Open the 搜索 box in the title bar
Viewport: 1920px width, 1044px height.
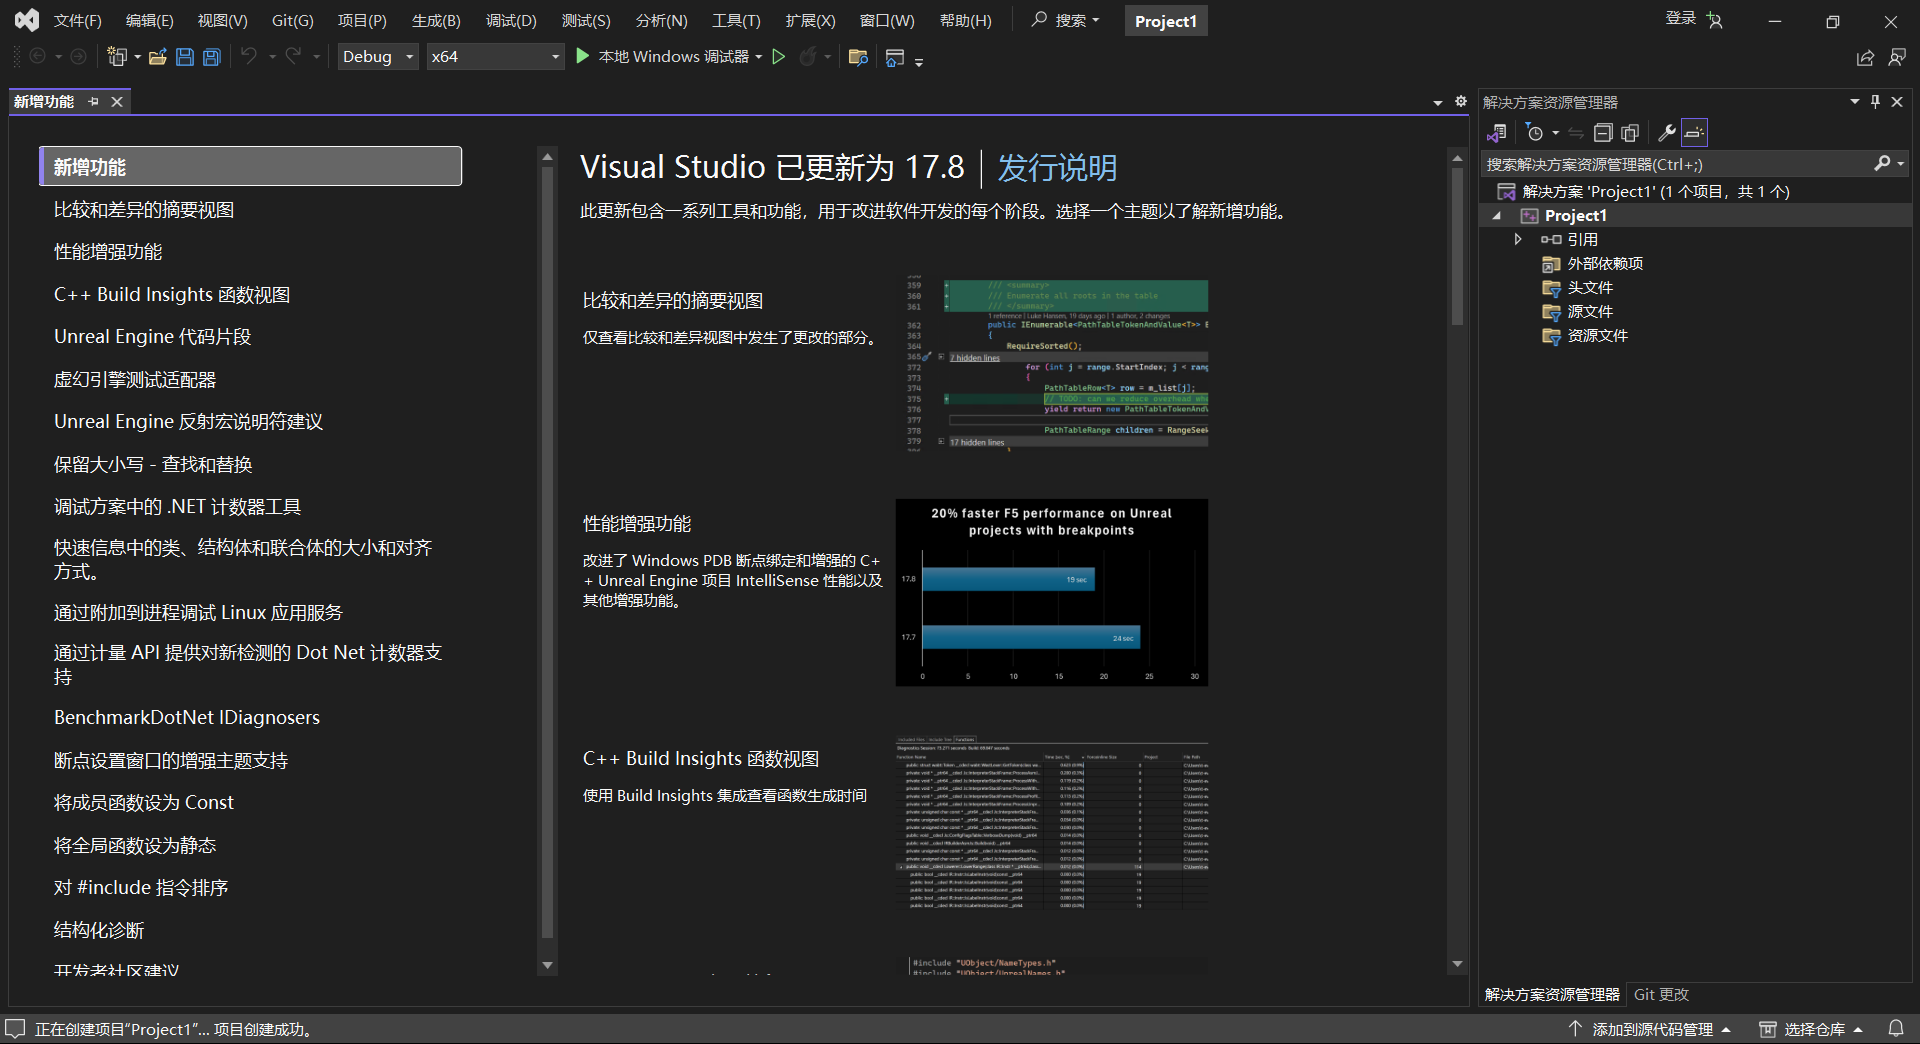point(1066,20)
